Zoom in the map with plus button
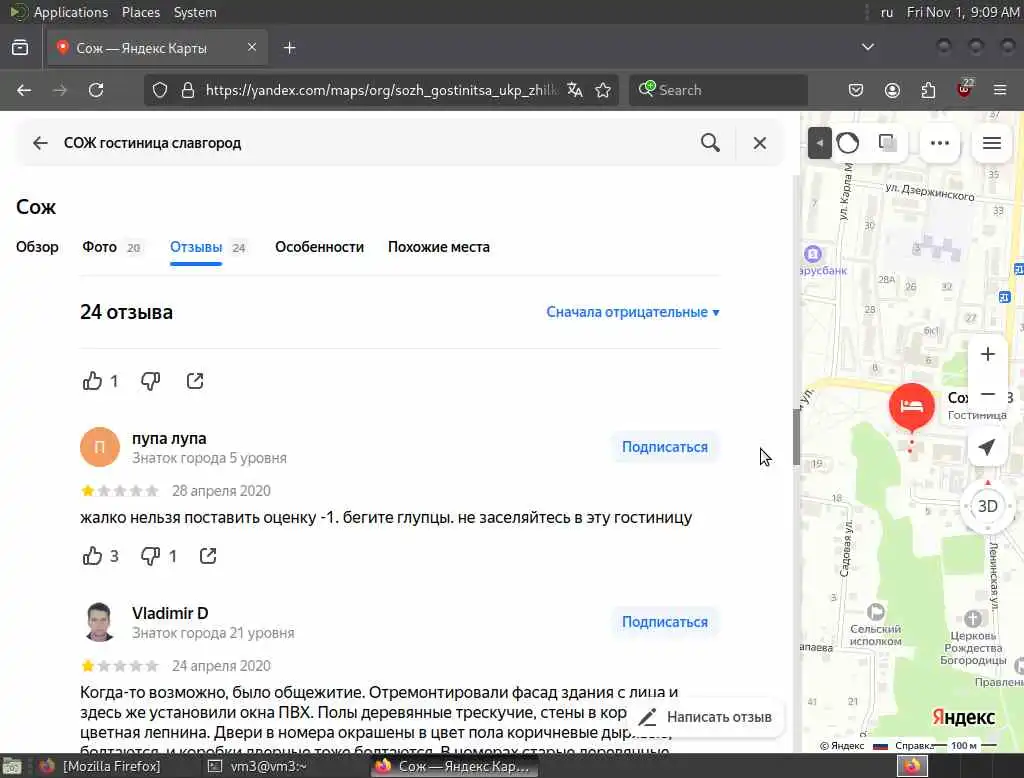Viewport: 1024px width, 778px height. (x=987, y=354)
